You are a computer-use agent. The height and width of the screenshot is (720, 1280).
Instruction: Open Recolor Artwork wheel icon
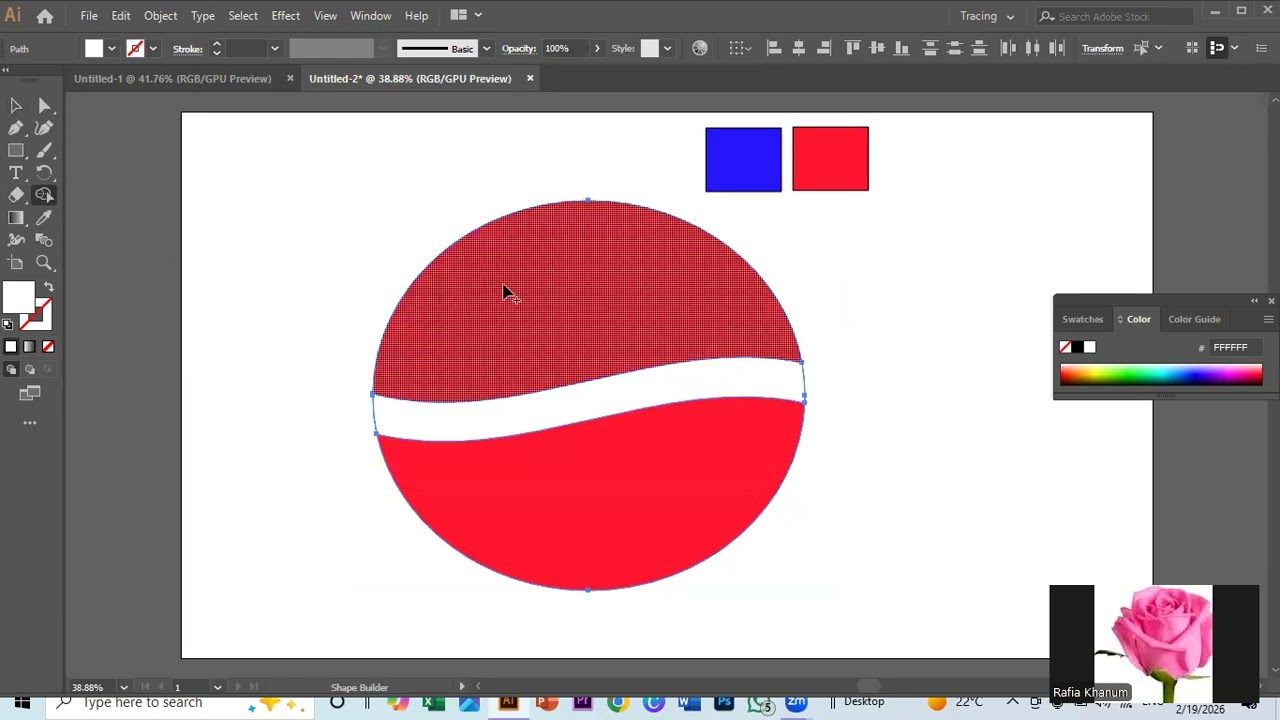tap(700, 48)
